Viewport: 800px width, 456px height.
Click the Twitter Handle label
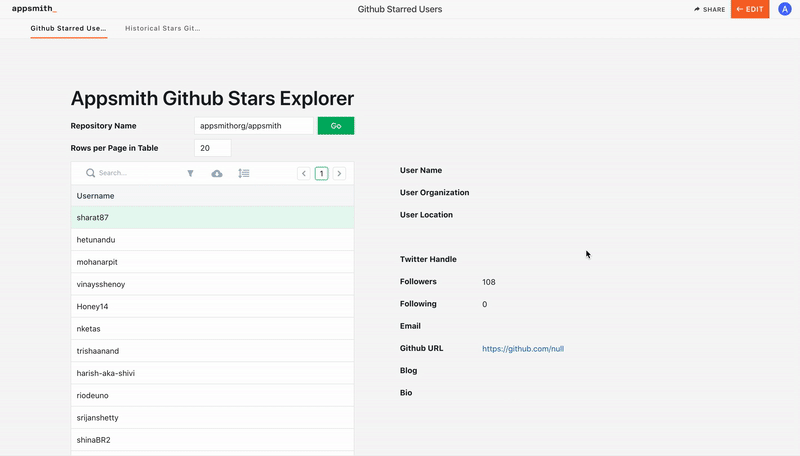pos(428,259)
